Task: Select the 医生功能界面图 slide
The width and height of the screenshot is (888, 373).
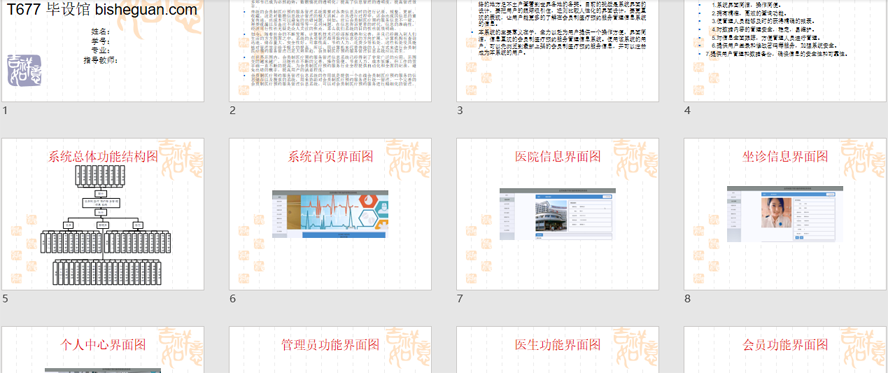Action: tap(558, 349)
